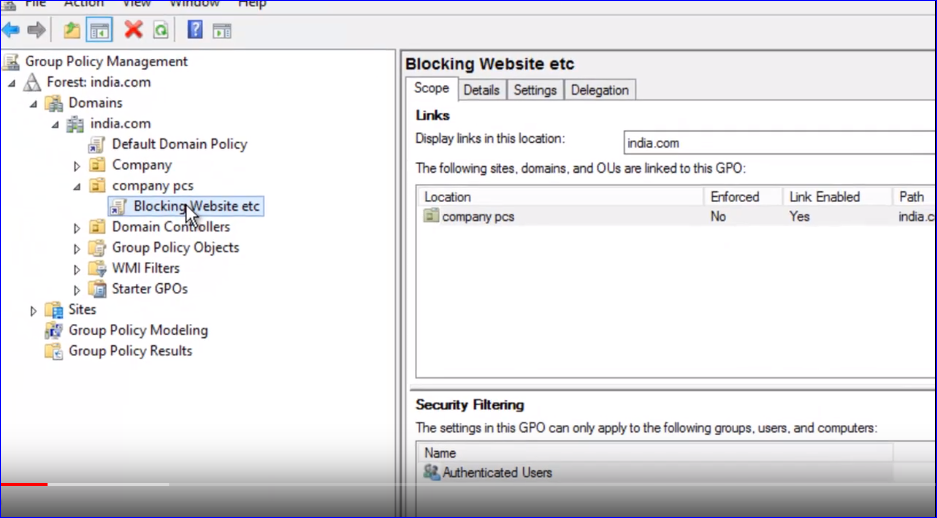
Task: Select Group Policy Results label in tree
Action: point(130,351)
